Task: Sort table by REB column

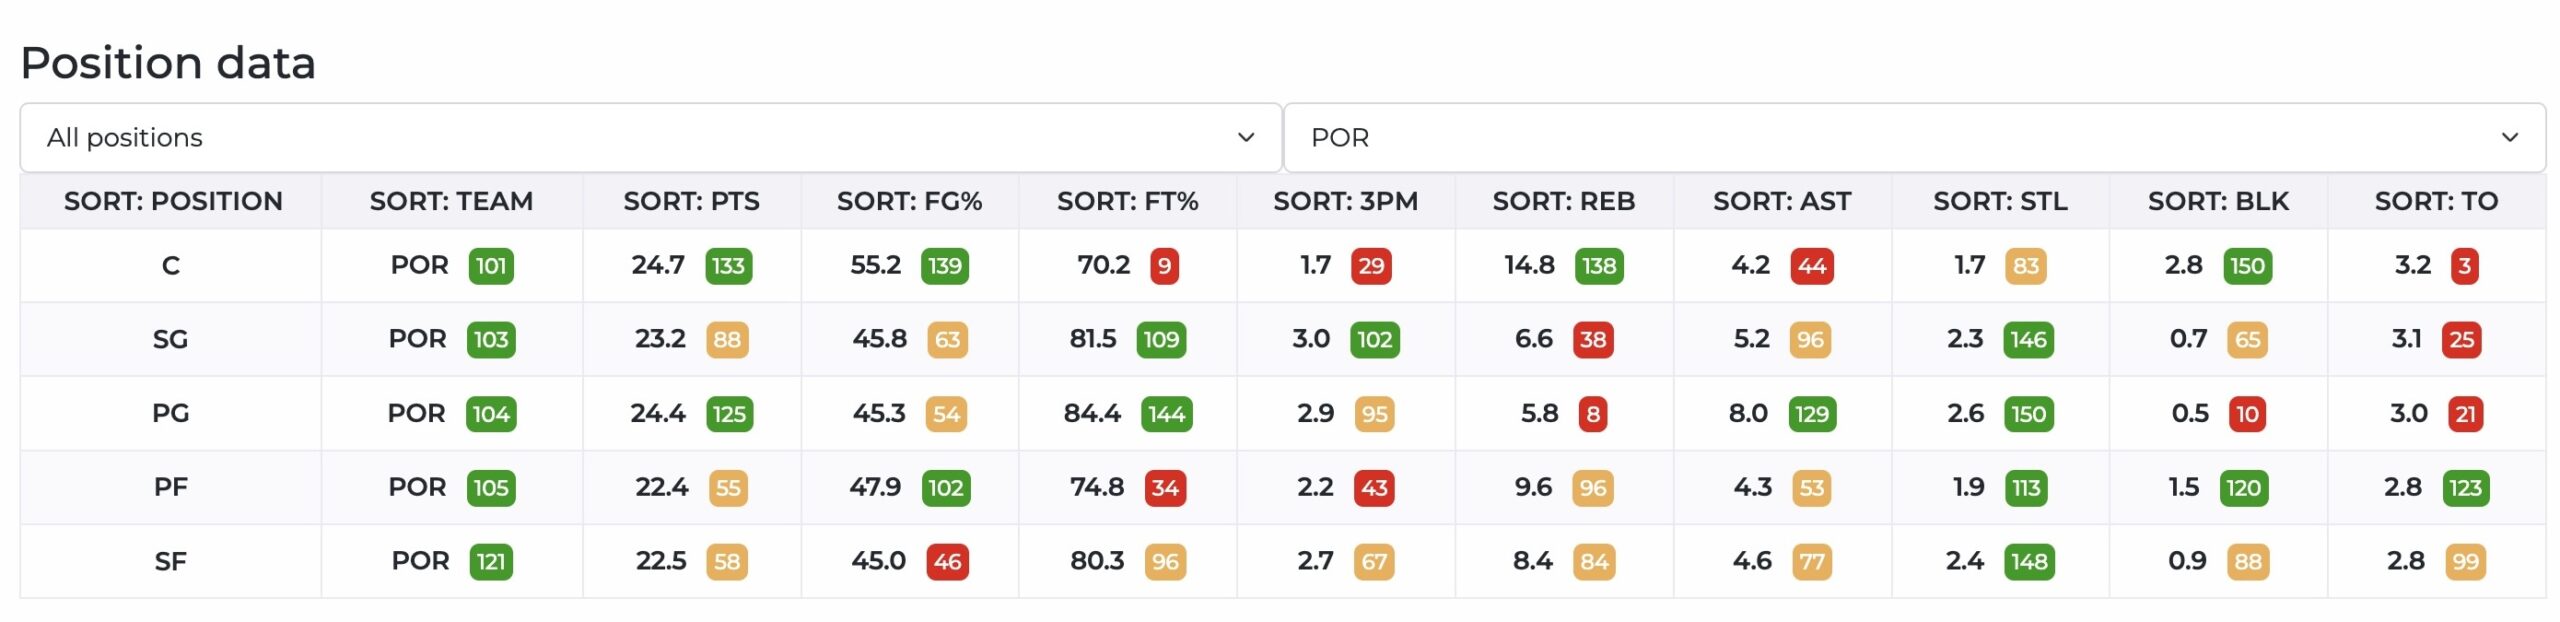Action: [1563, 201]
